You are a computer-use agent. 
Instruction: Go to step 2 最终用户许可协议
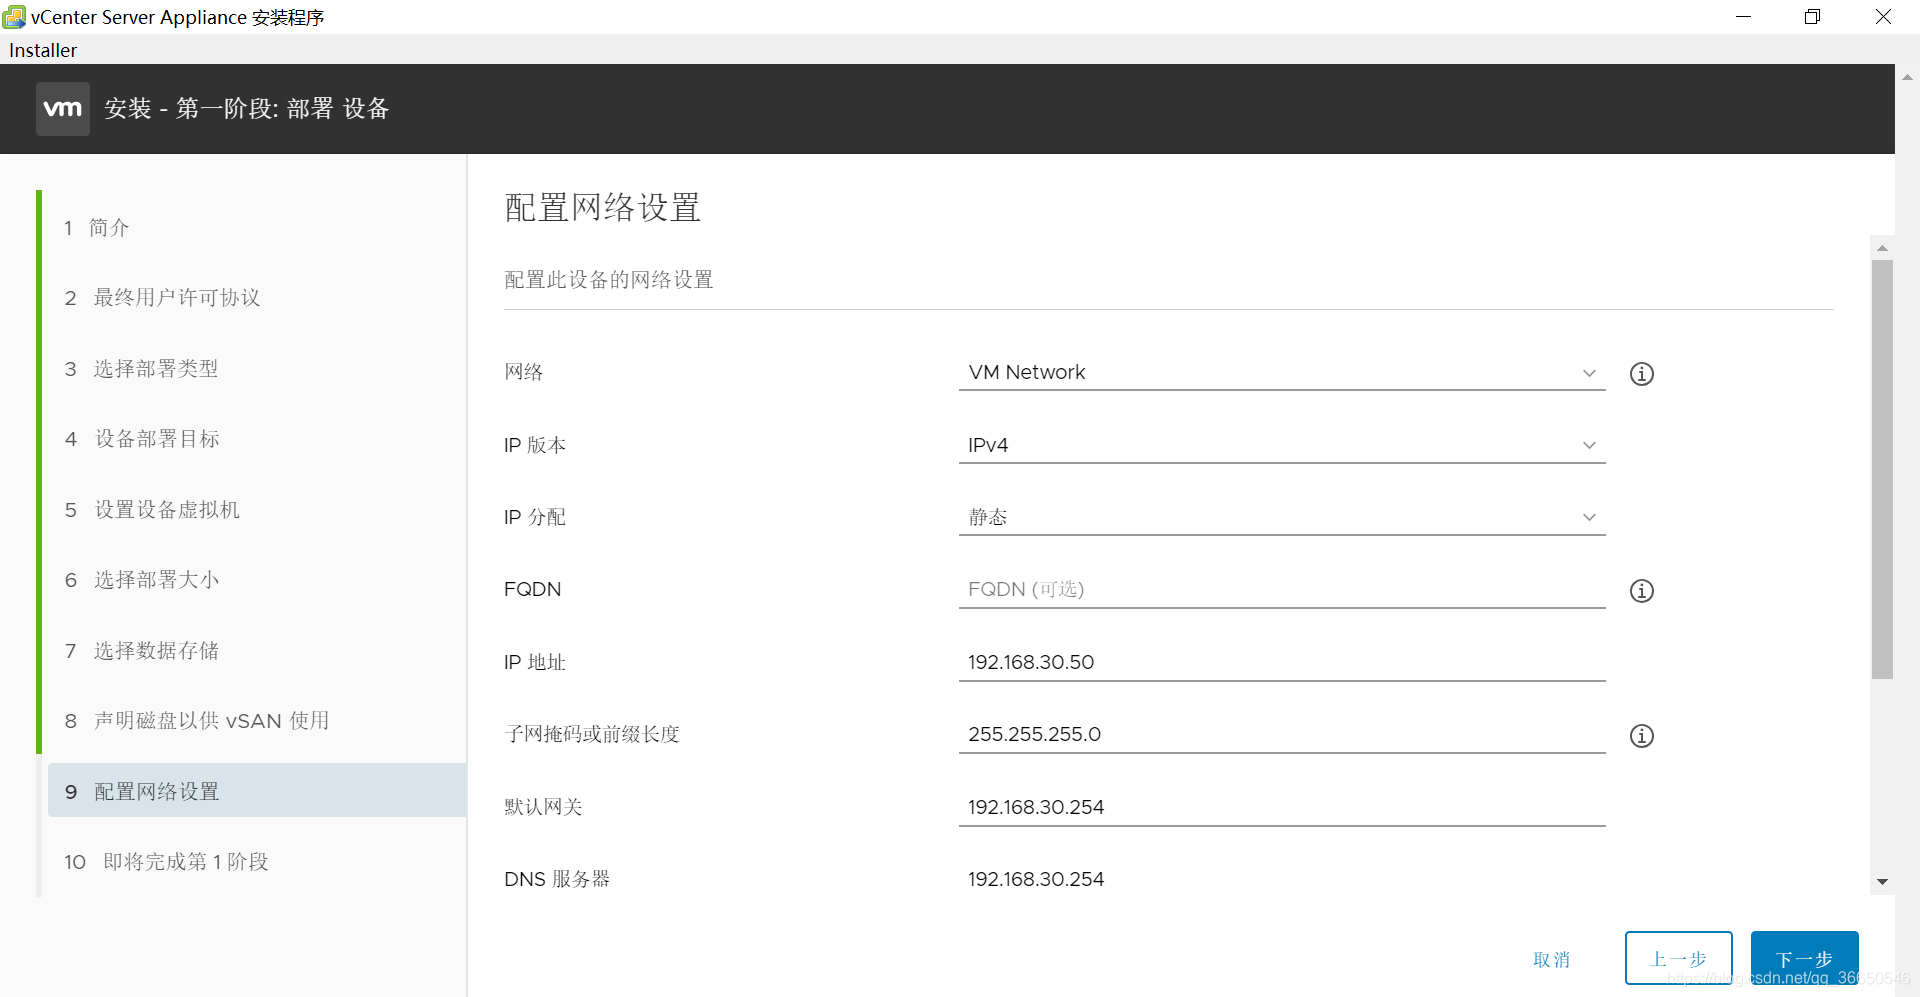(162, 298)
